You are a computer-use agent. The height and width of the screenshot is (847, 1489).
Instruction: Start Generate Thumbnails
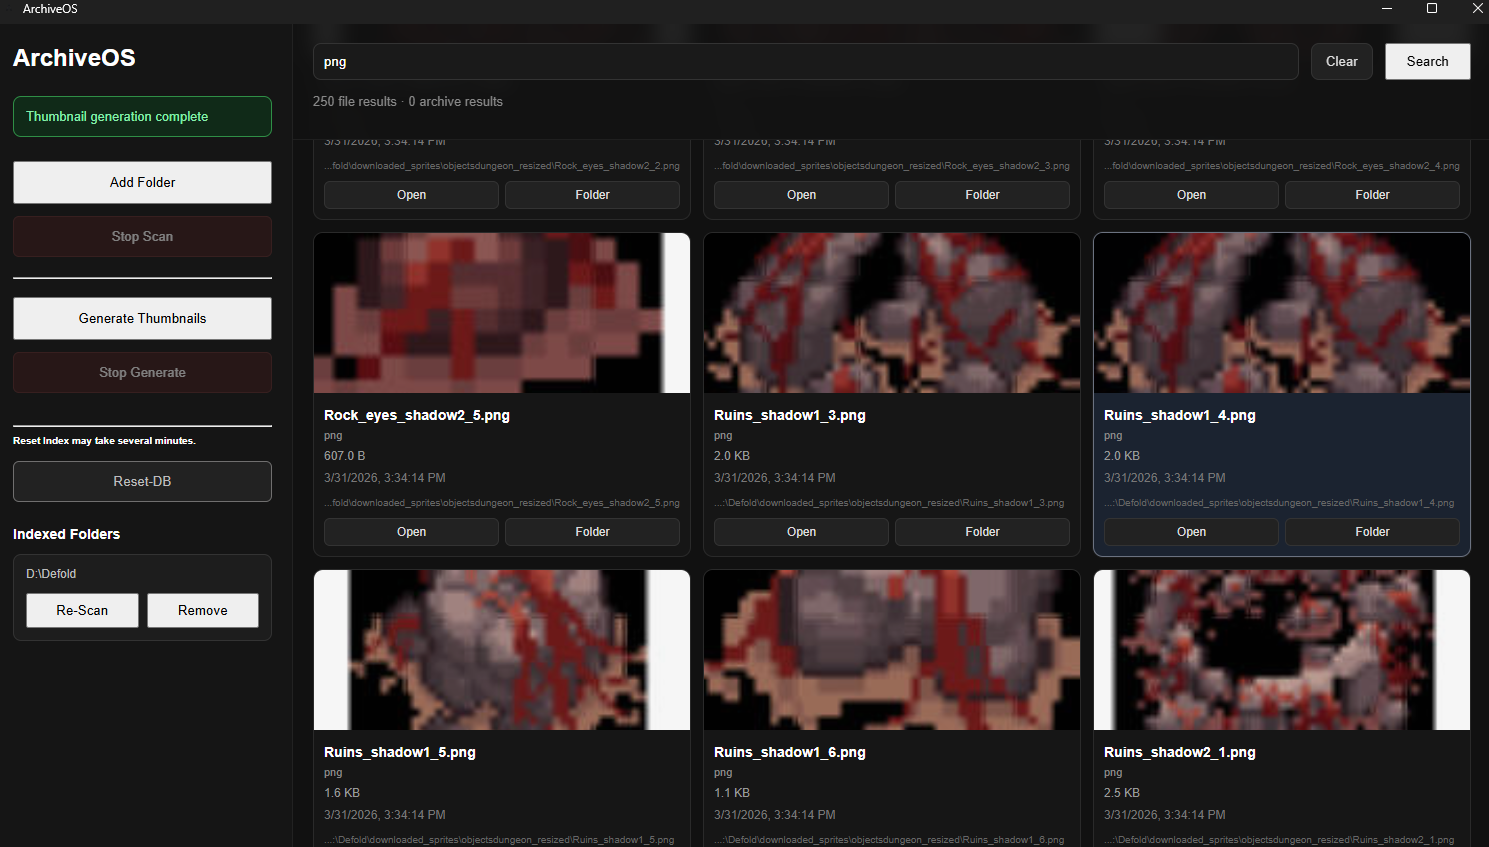pyautogui.click(x=142, y=318)
